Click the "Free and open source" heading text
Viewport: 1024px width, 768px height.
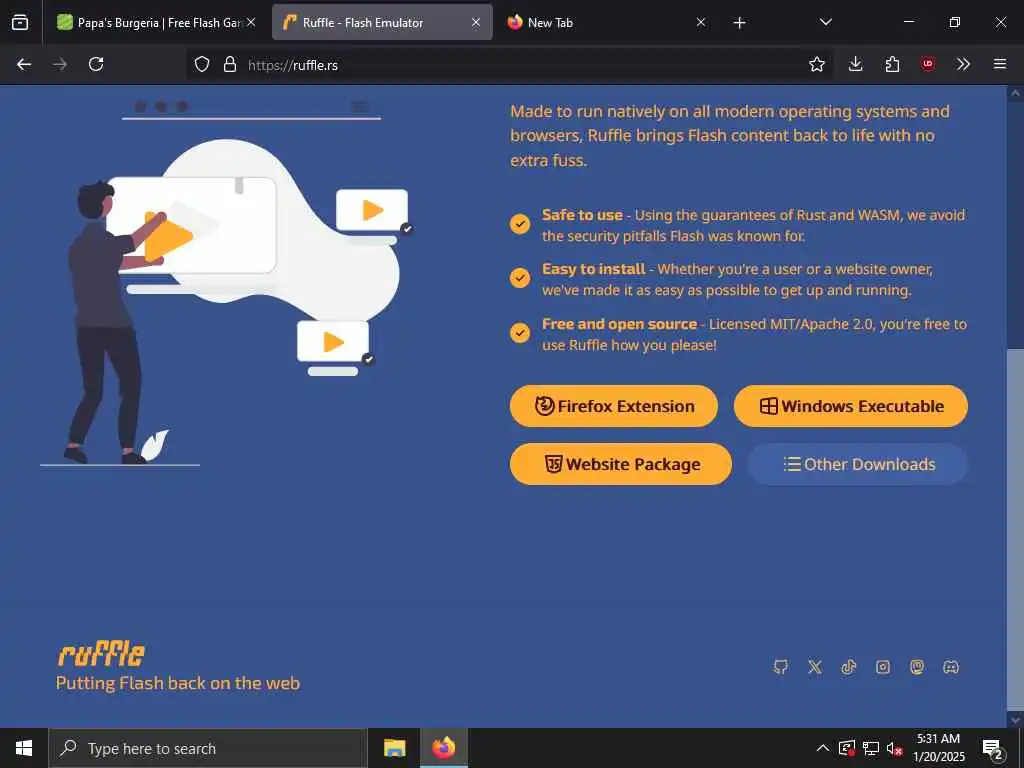point(619,324)
